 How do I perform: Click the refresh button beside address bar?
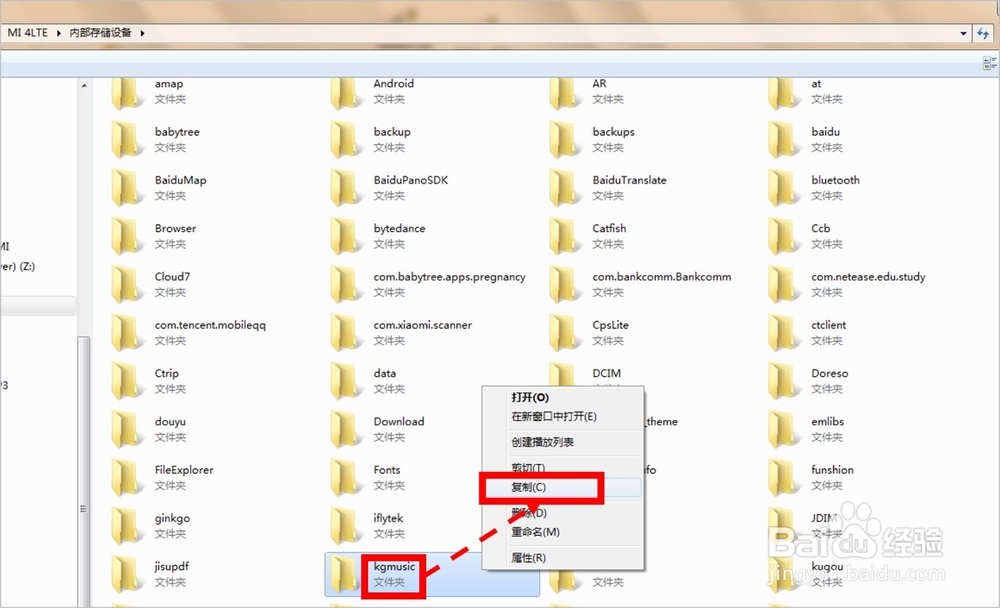983,33
